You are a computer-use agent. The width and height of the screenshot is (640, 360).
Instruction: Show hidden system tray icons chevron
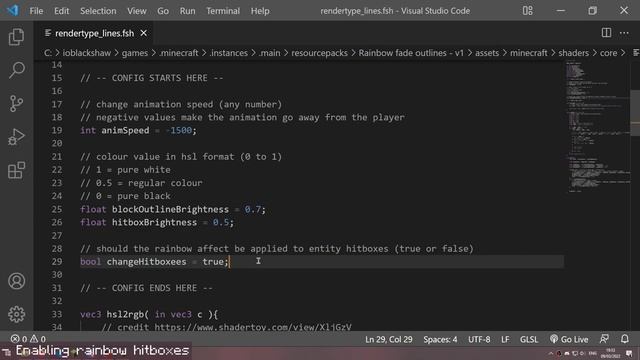click(x=551, y=353)
